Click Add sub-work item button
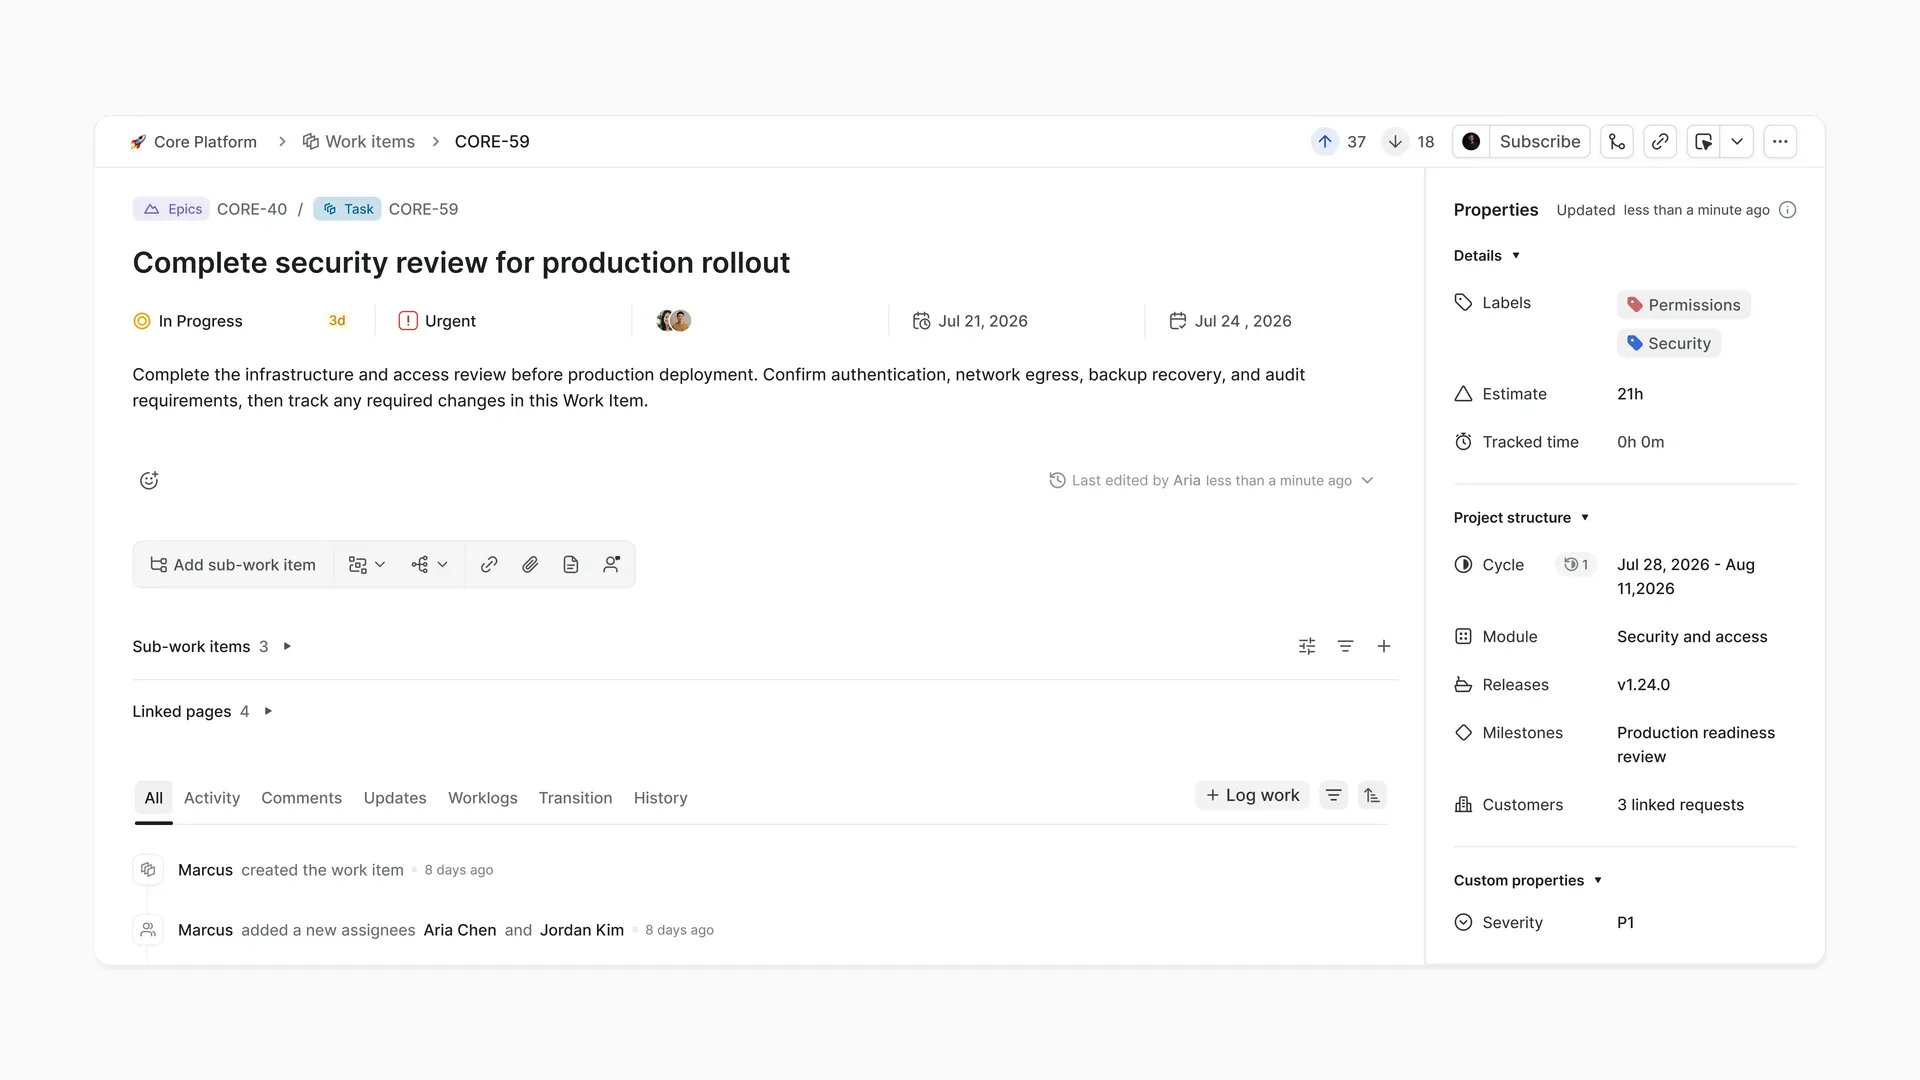The width and height of the screenshot is (1920, 1080). pyautogui.click(x=233, y=565)
